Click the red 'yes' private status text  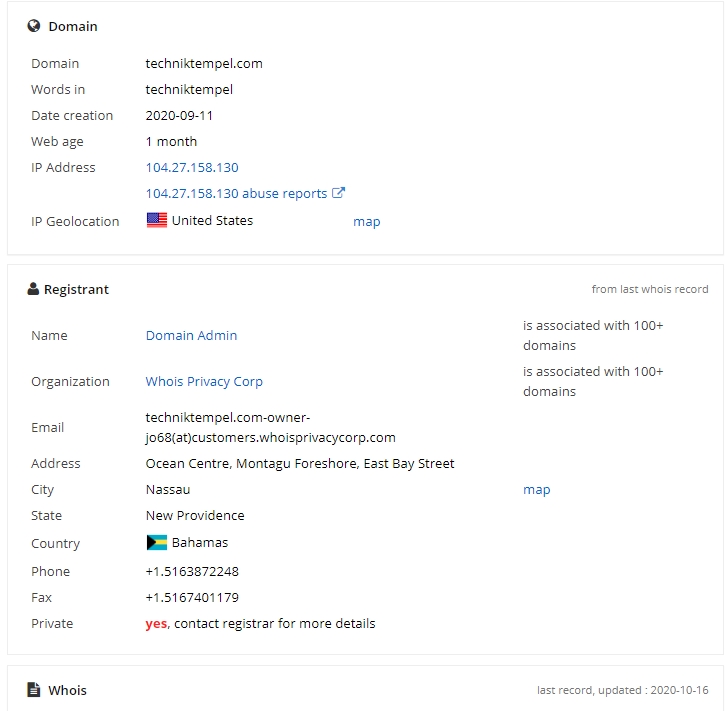pos(156,624)
